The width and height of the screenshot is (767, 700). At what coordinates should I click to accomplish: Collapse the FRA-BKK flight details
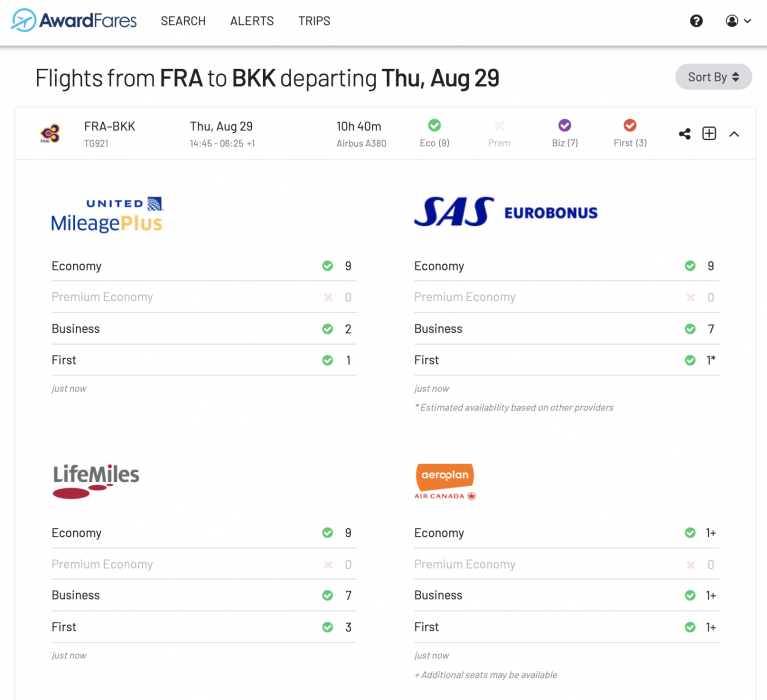click(734, 134)
